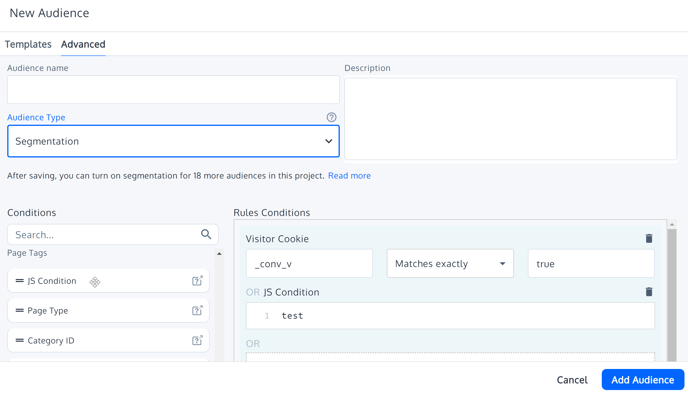Open JS Condition external link icon
Screen dimensions: 688x394
(x=197, y=281)
